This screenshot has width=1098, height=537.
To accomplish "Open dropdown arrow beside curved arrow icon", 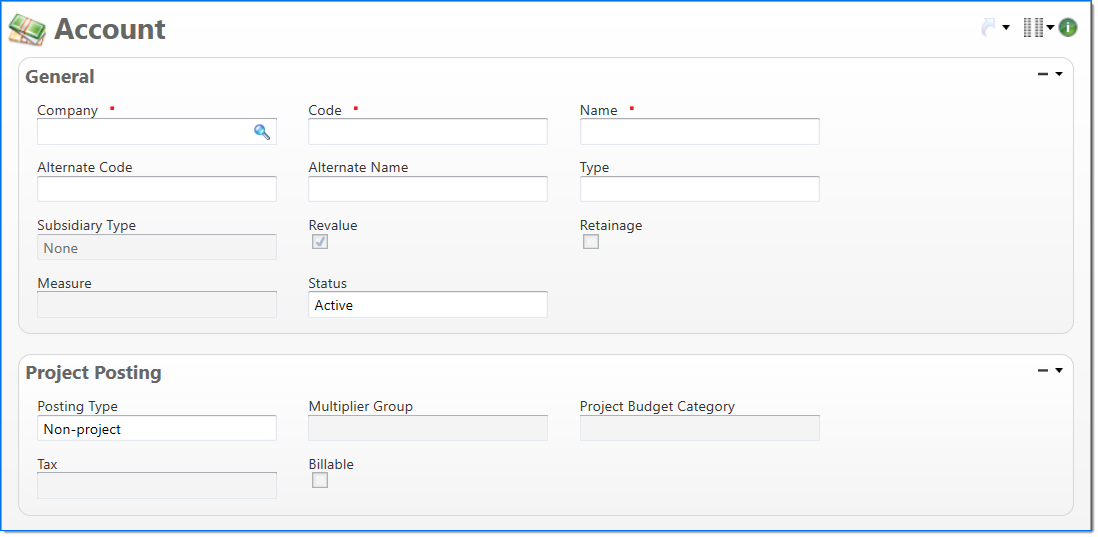I will 1006,28.
